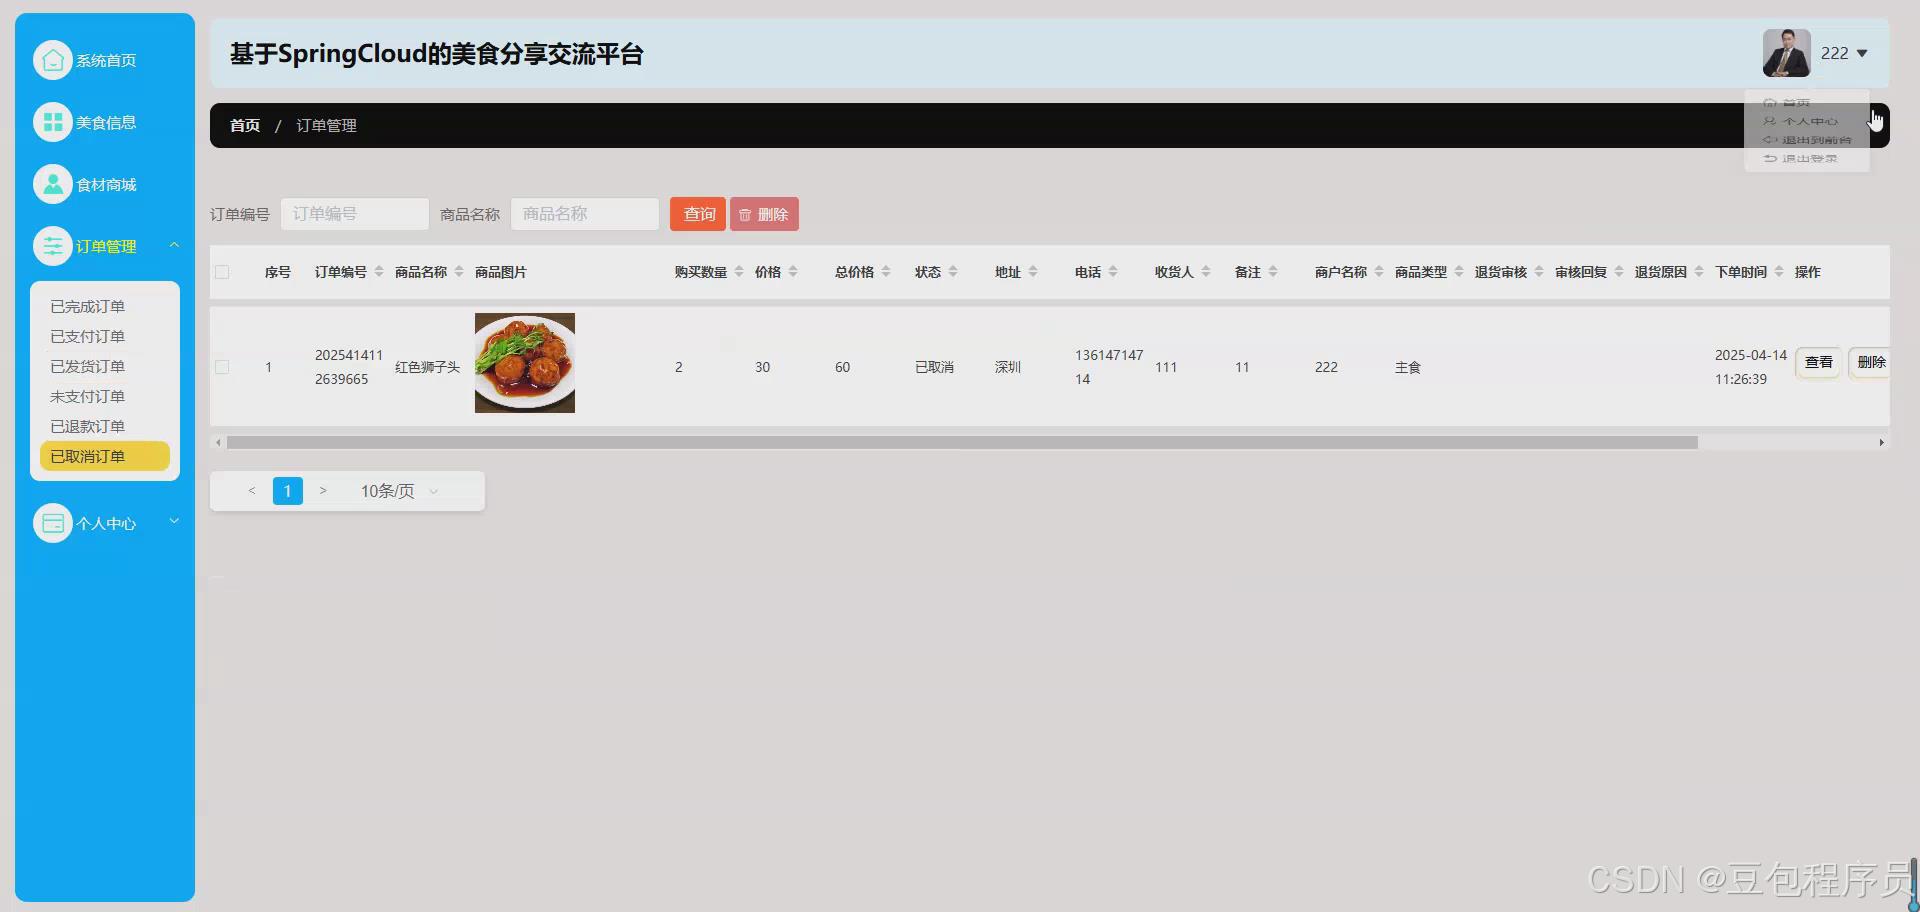This screenshot has width=1920, height=912.
Task: Click 查看 to view the order details
Action: pyautogui.click(x=1818, y=362)
